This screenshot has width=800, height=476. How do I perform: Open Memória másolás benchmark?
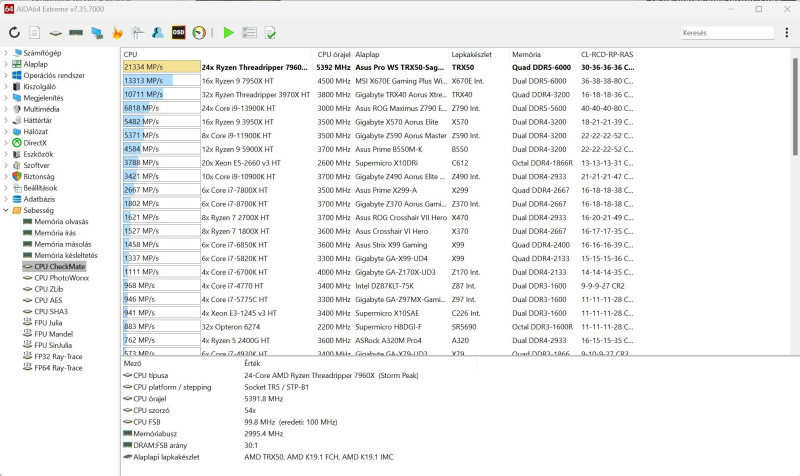63,244
